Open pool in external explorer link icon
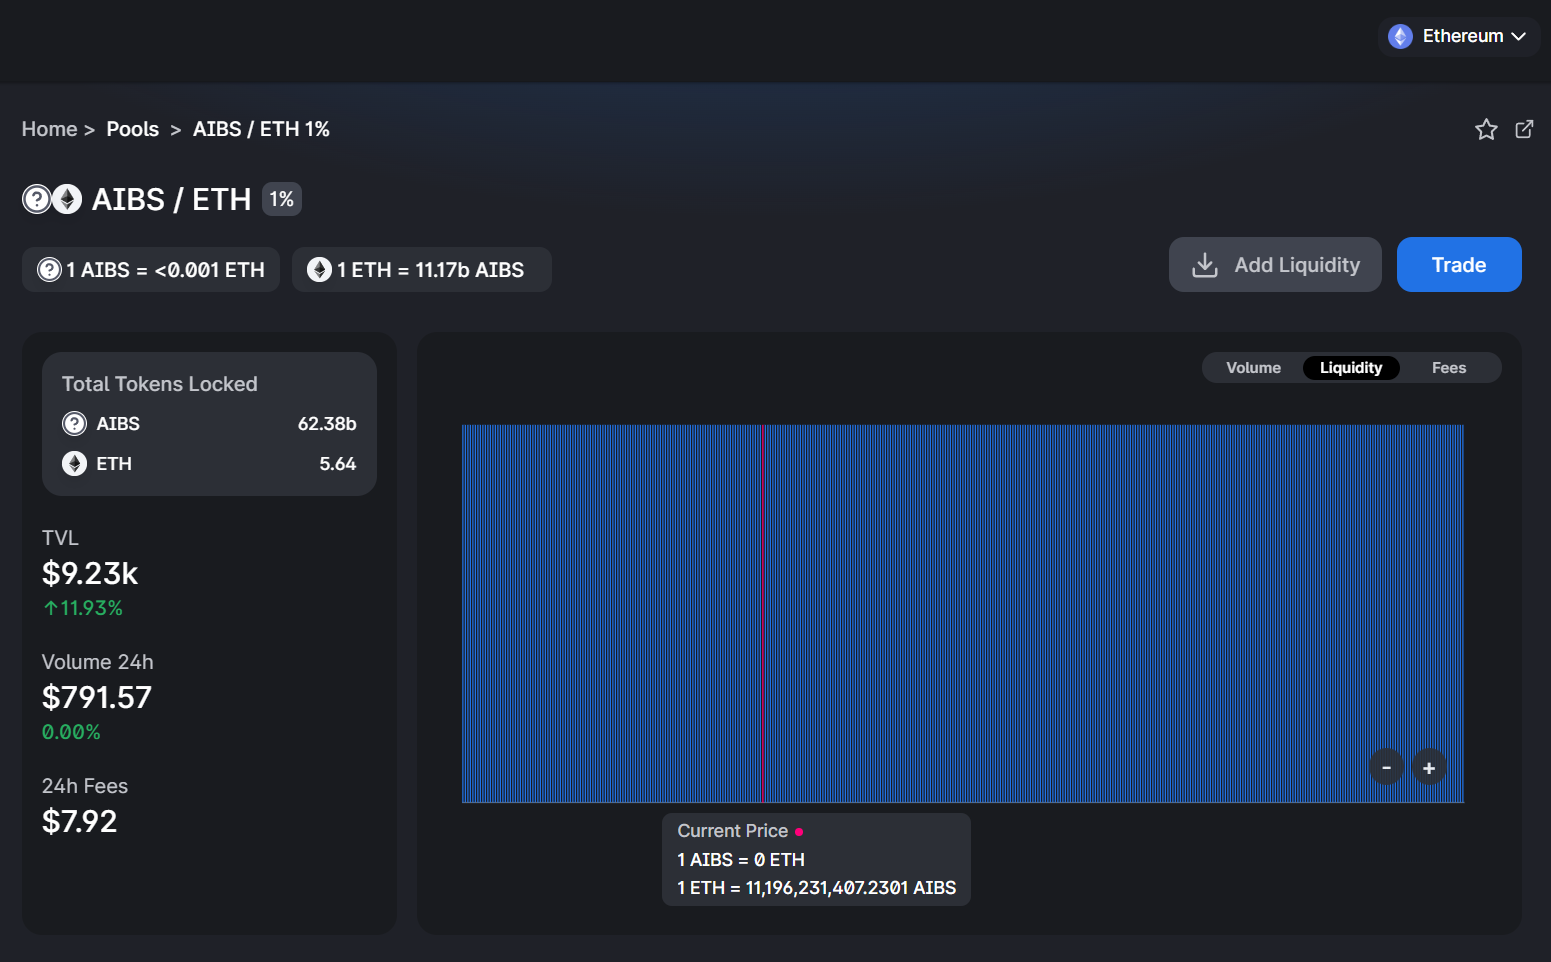1551x962 pixels. tap(1524, 129)
